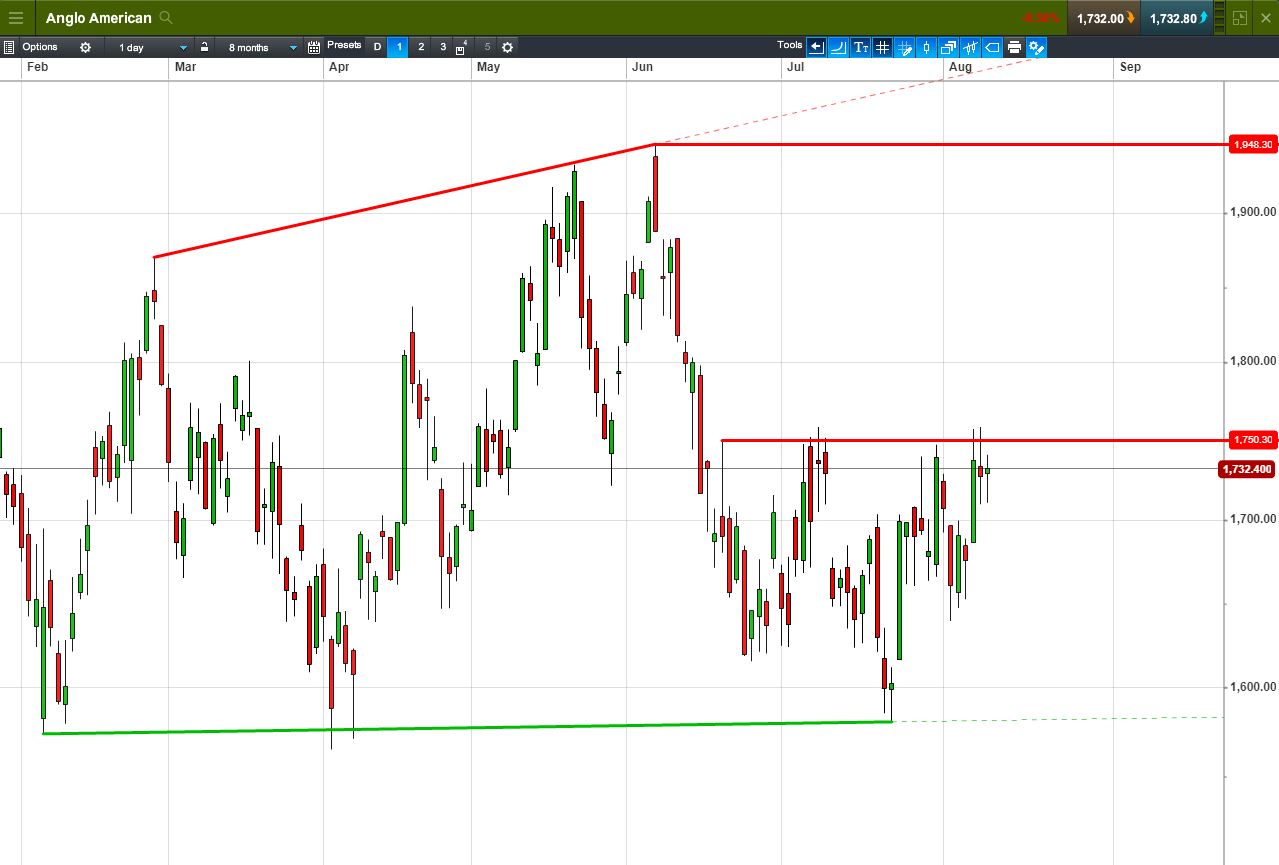Click the Jun month label
The width and height of the screenshot is (1279, 865).
pyautogui.click(x=642, y=67)
